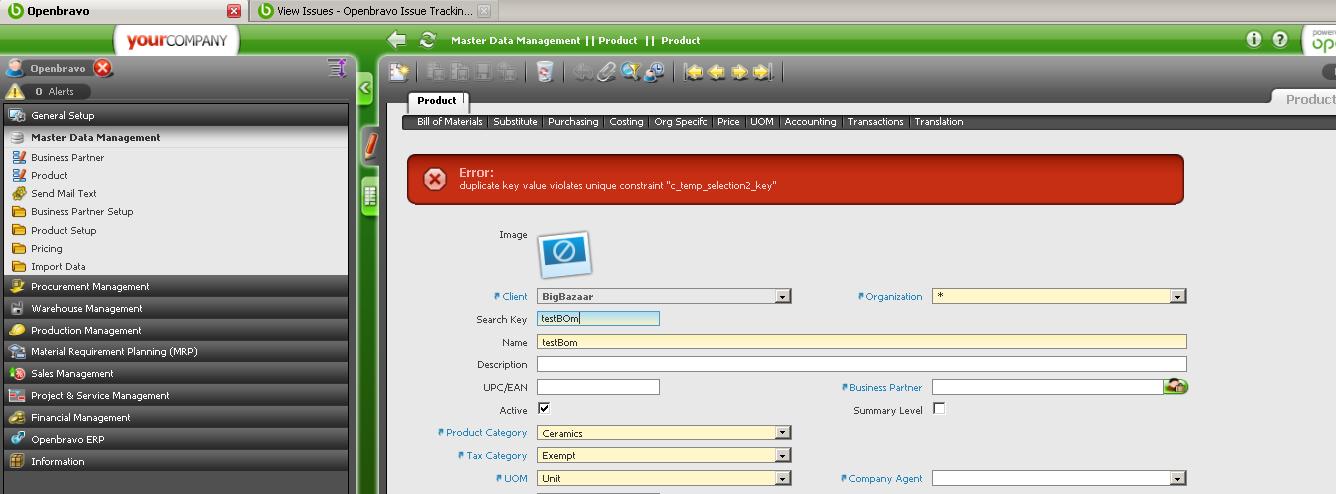Open the Purchasing tab
Viewport: 1336px width, 494px height.
[x=573, y=122]
